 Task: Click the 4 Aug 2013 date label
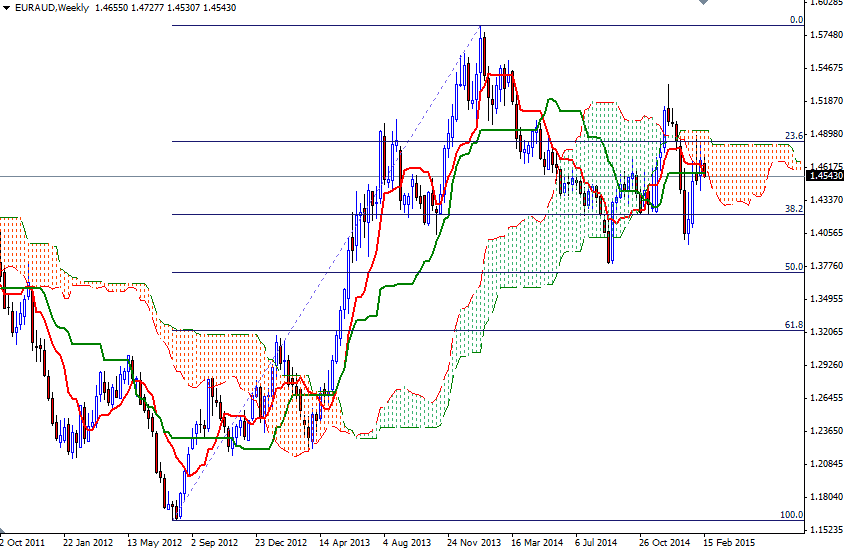tap(407, 542)
